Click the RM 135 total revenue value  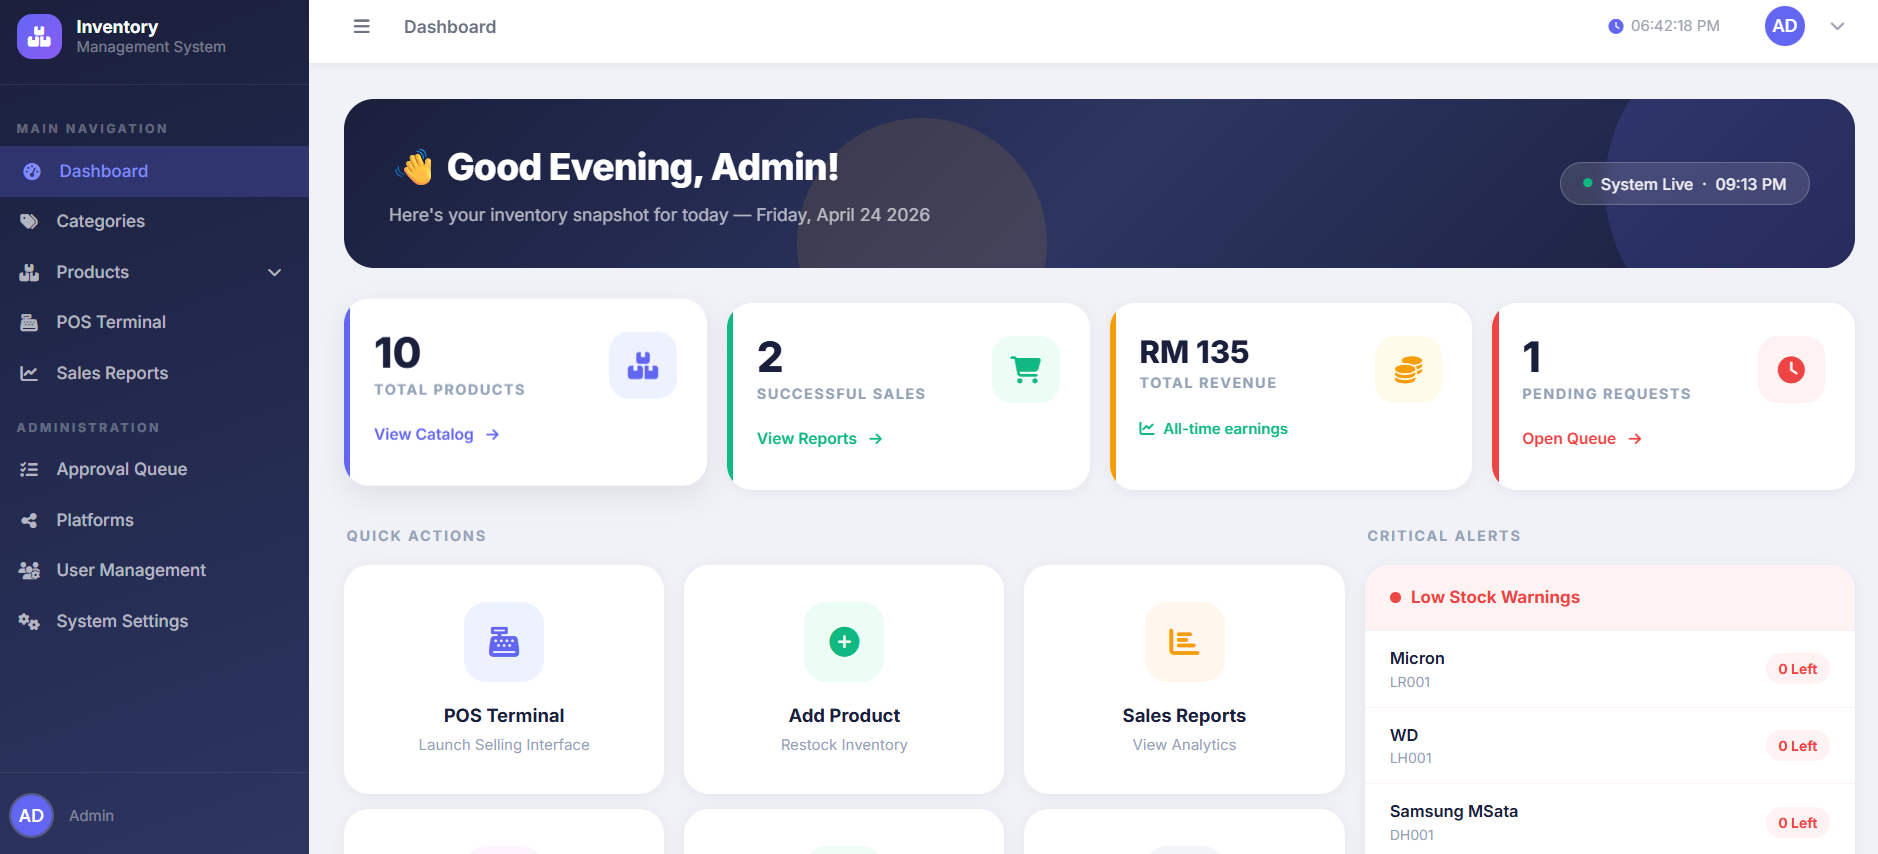[1194, 352]
